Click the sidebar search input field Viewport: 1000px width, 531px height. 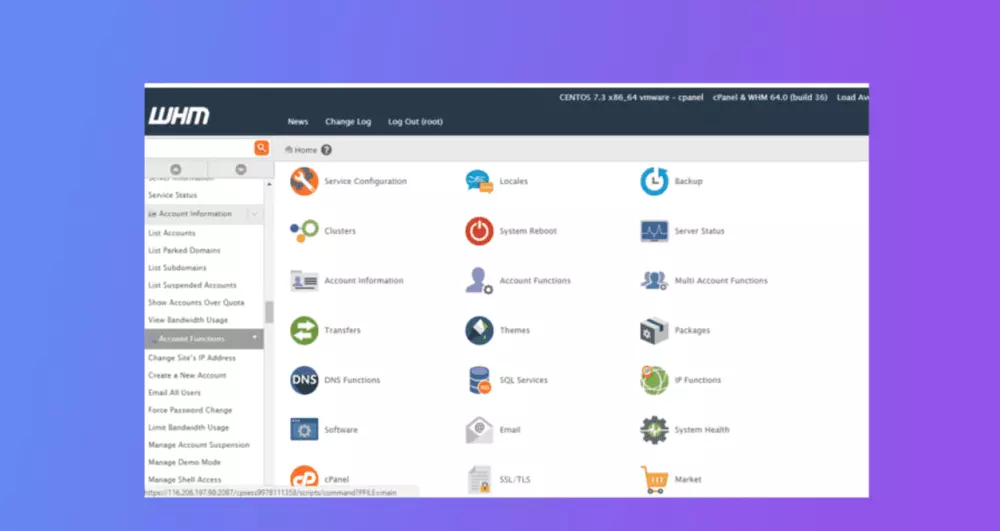click(199, 148)
